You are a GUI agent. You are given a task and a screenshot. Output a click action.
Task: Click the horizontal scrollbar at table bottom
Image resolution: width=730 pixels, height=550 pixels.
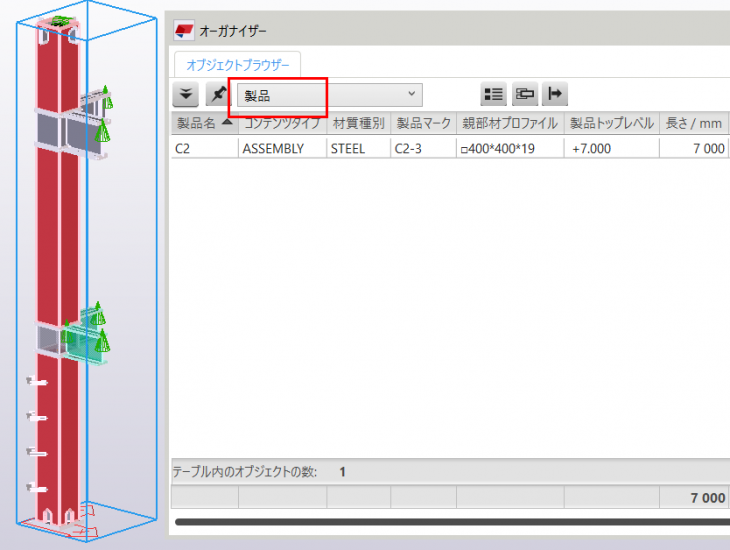tap(452, 522)
